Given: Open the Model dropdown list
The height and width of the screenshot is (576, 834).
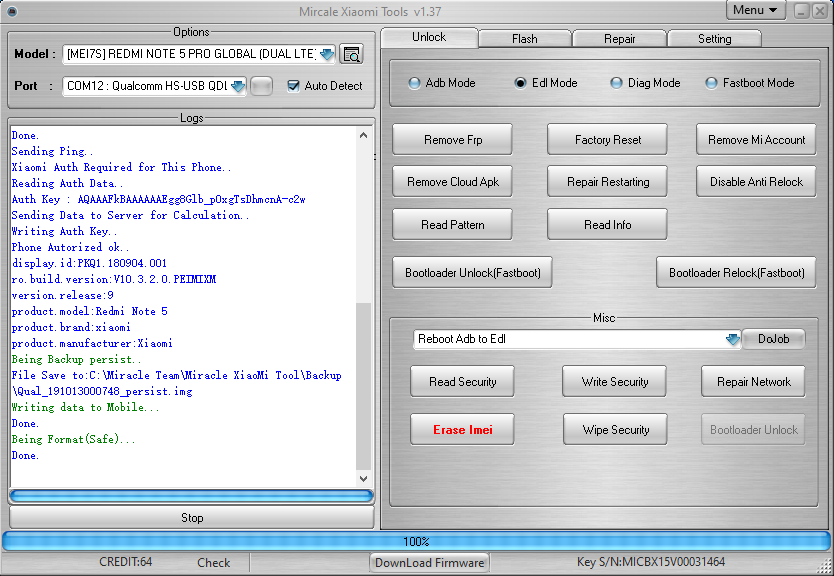Looking at the screenshot, I should pos(327,54).
